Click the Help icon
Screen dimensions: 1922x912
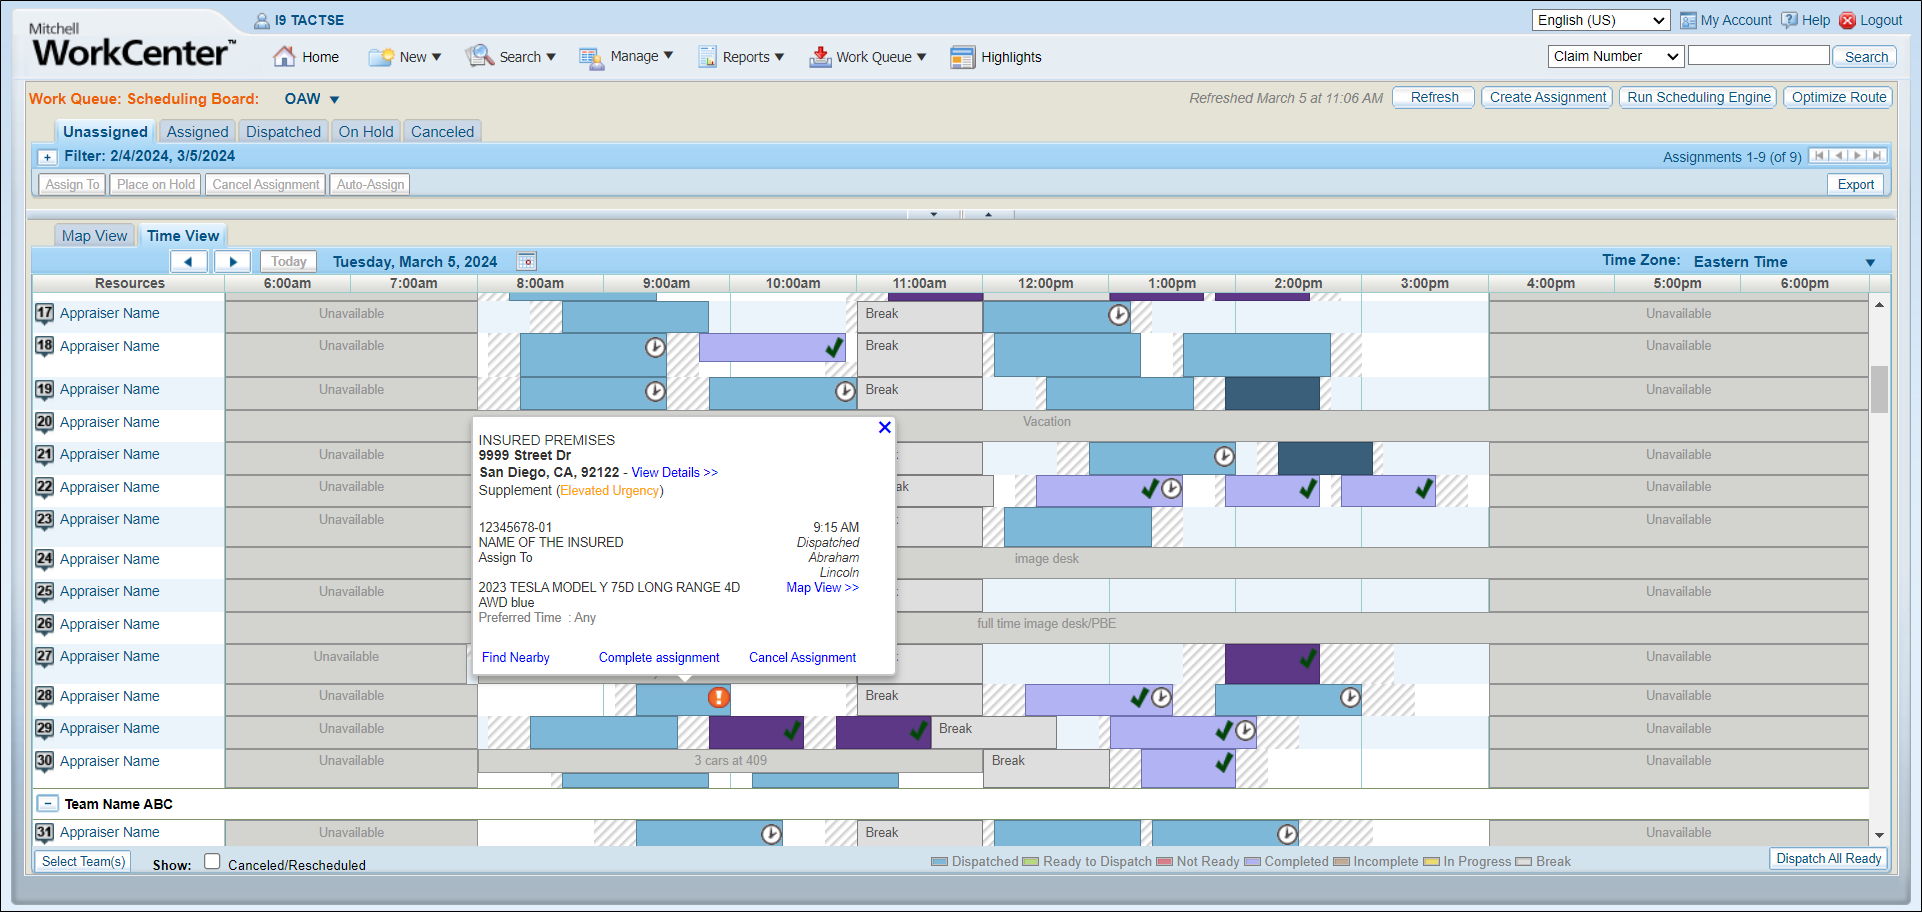1789,20
